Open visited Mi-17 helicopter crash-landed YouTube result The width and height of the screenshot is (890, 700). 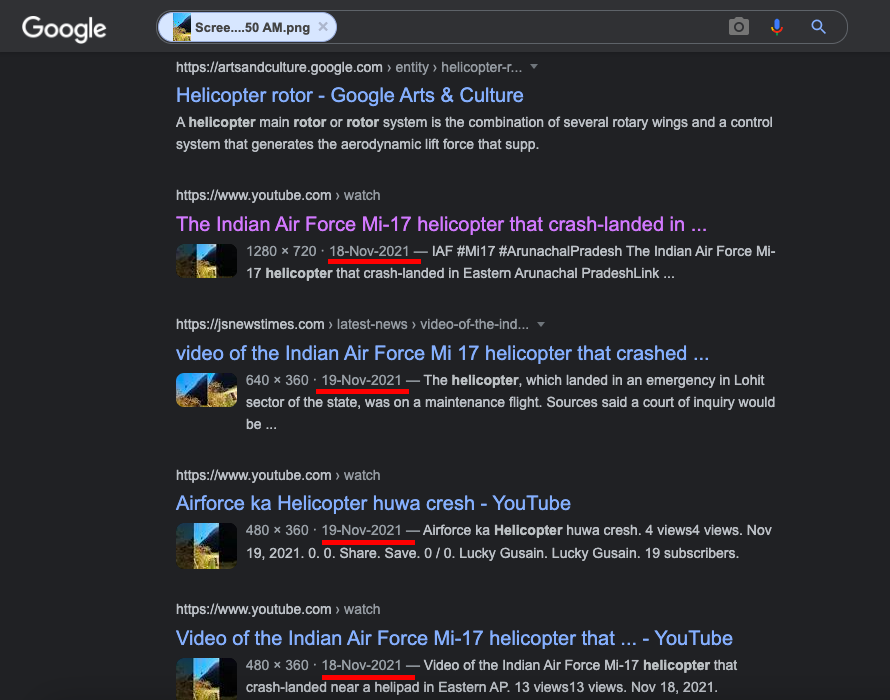[441, 224]
